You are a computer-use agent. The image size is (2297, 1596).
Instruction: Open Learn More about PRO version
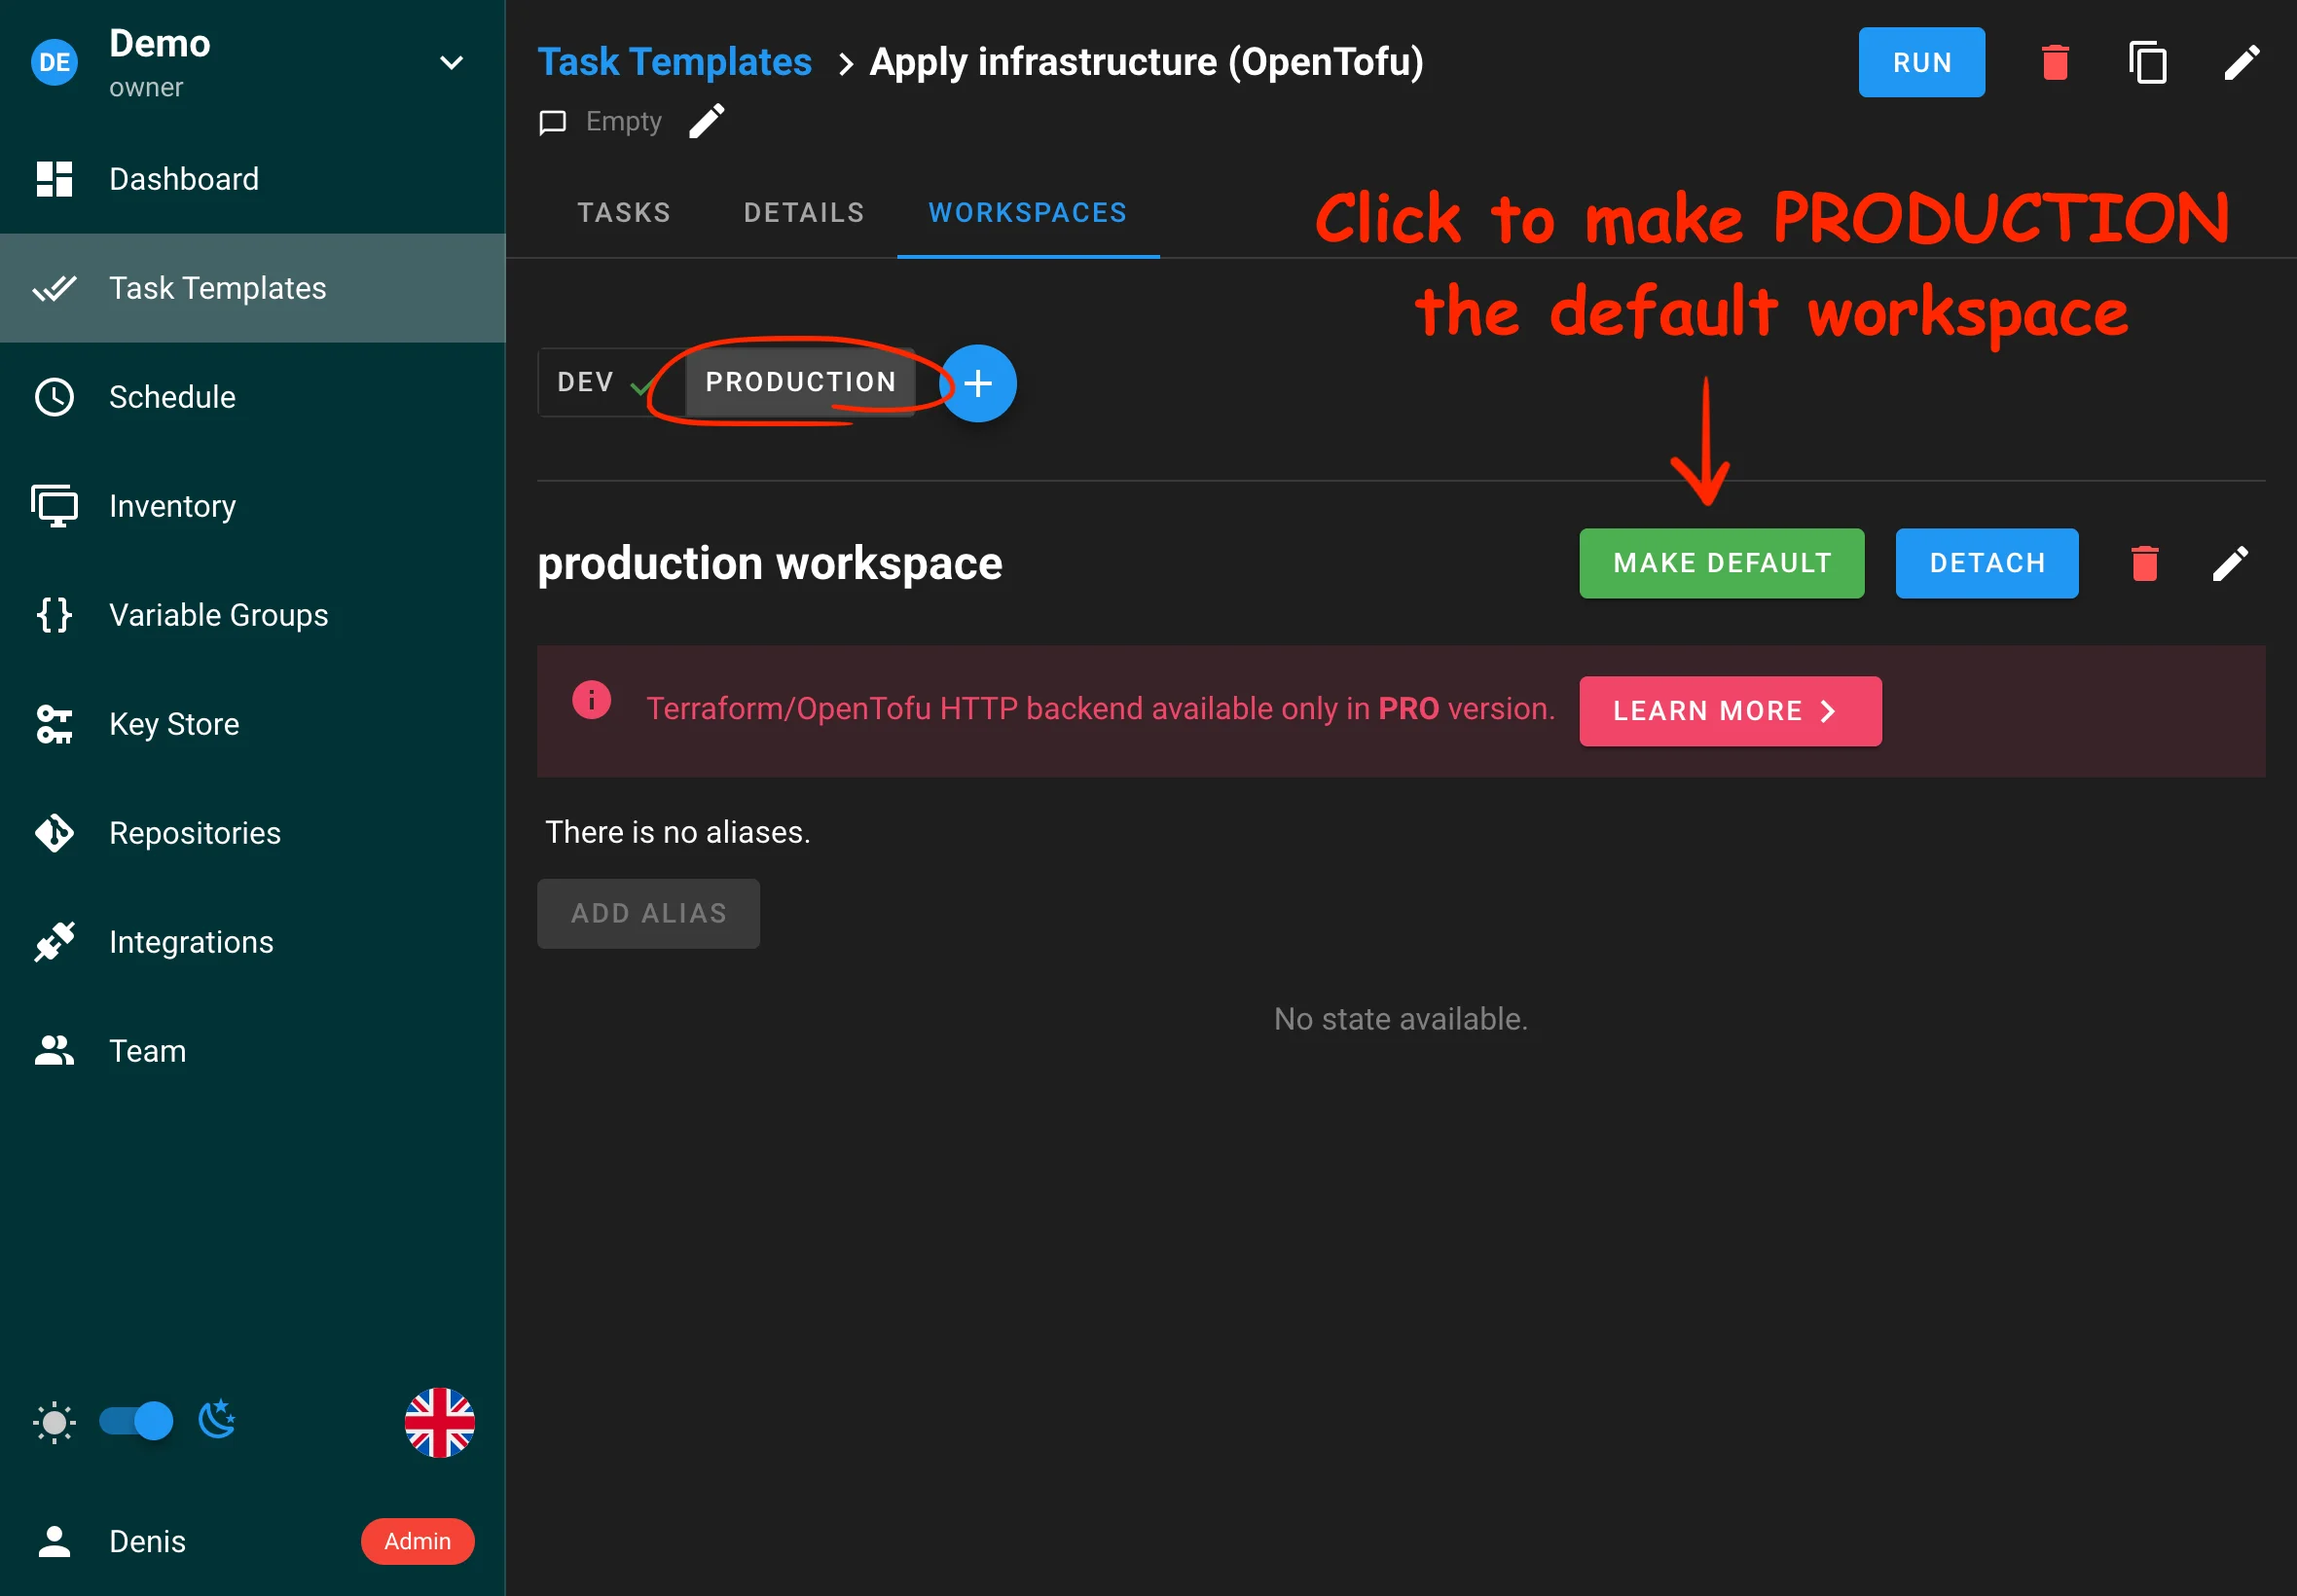pyautogui.click(x=1729, y=711)
